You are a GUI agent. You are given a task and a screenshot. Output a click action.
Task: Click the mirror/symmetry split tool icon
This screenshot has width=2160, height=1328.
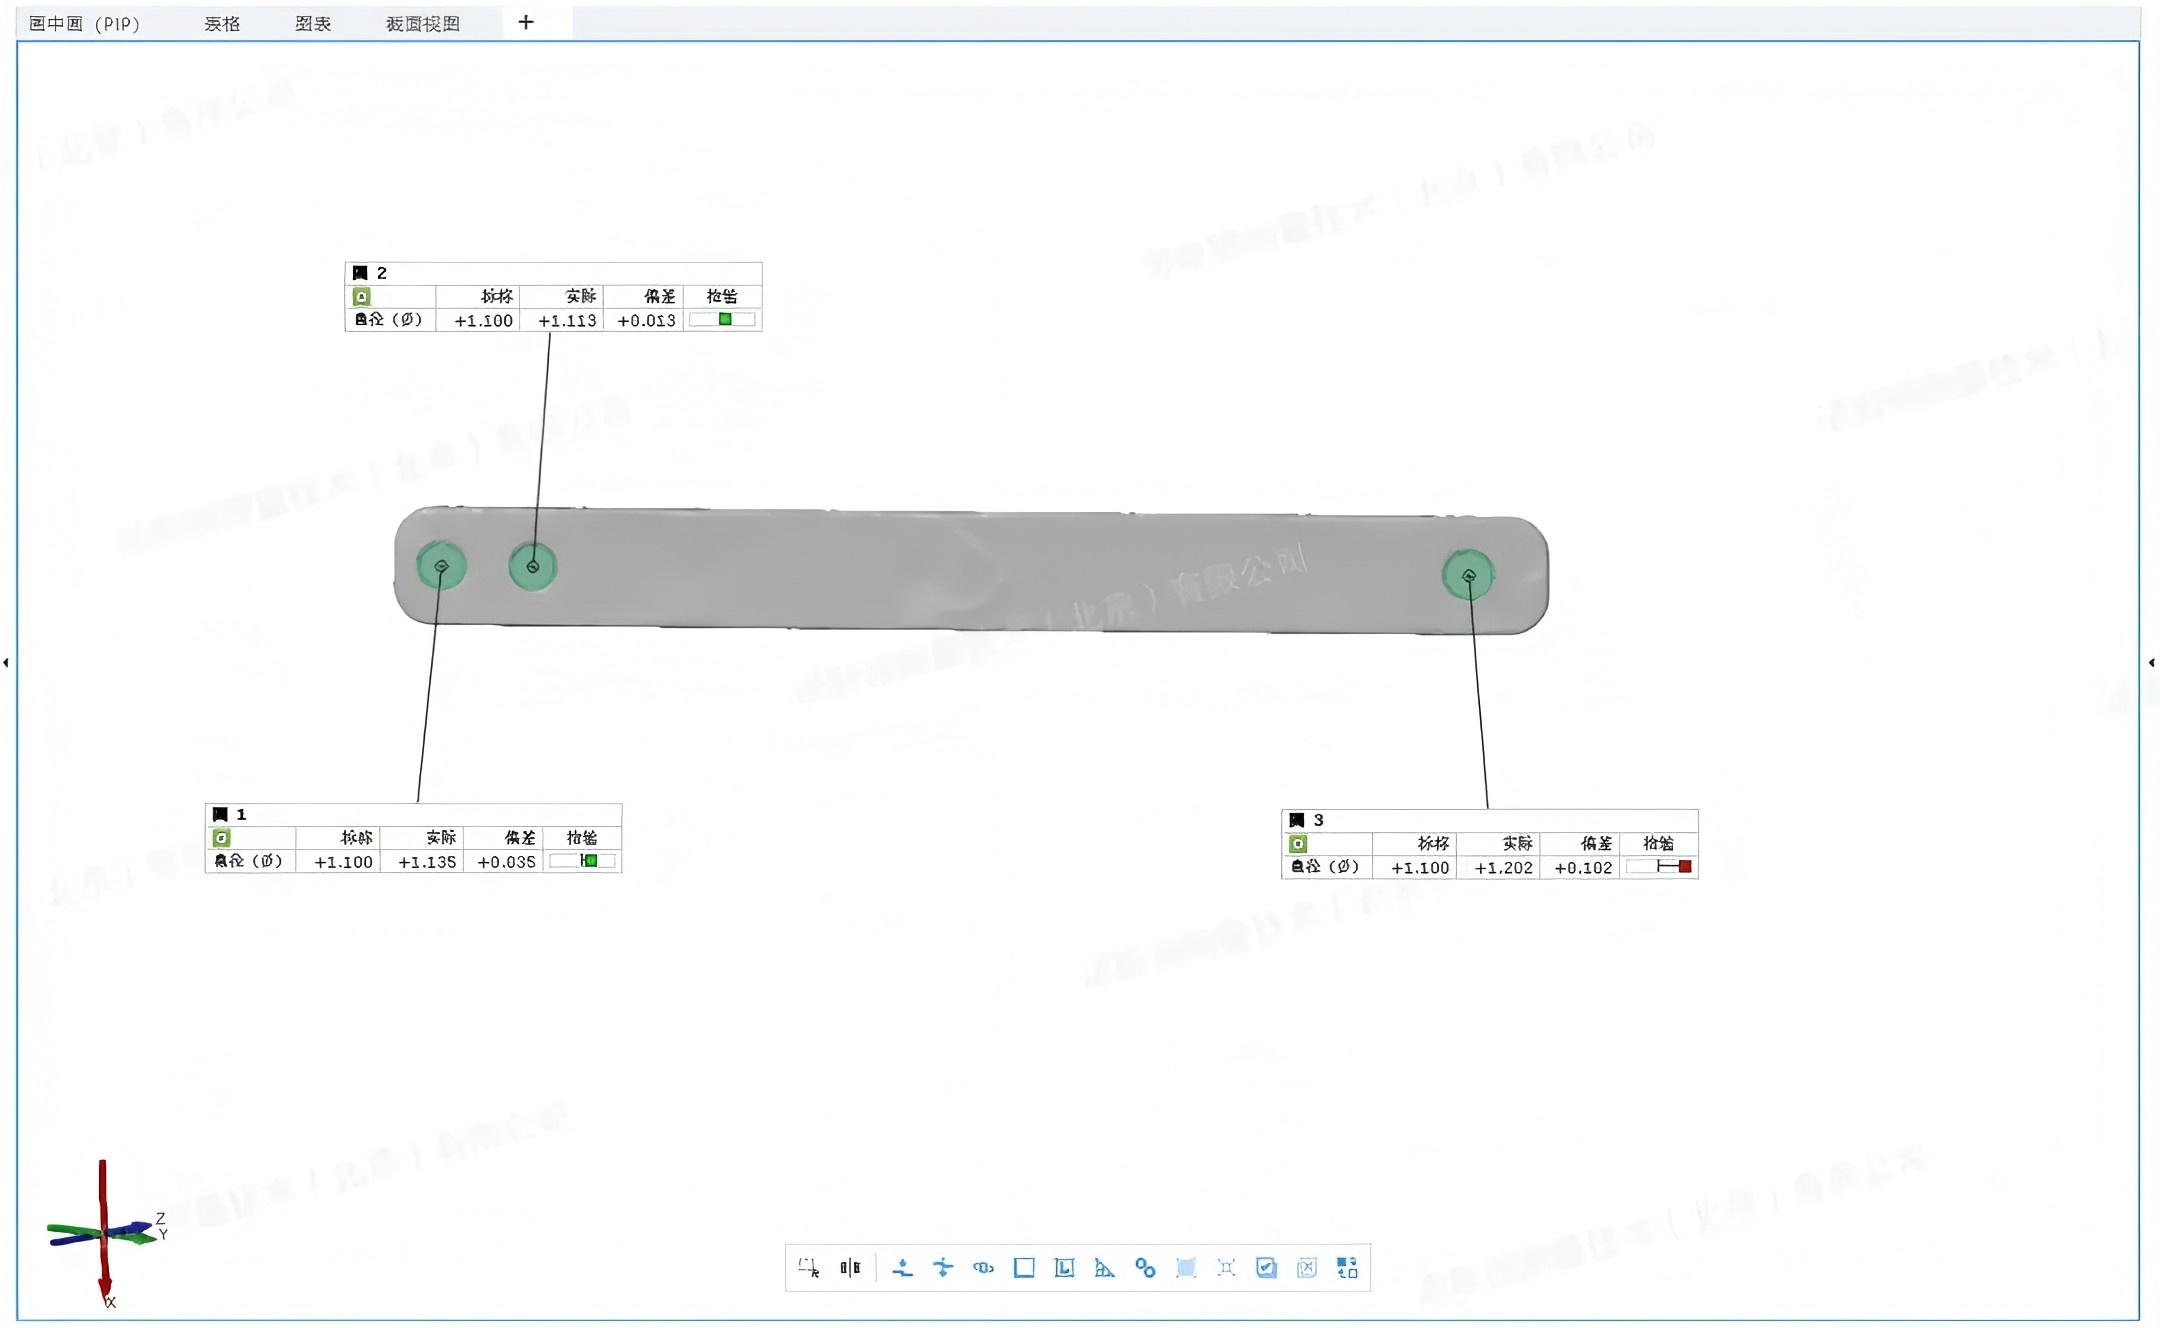pyautogui.click(x=850, y=1268)
